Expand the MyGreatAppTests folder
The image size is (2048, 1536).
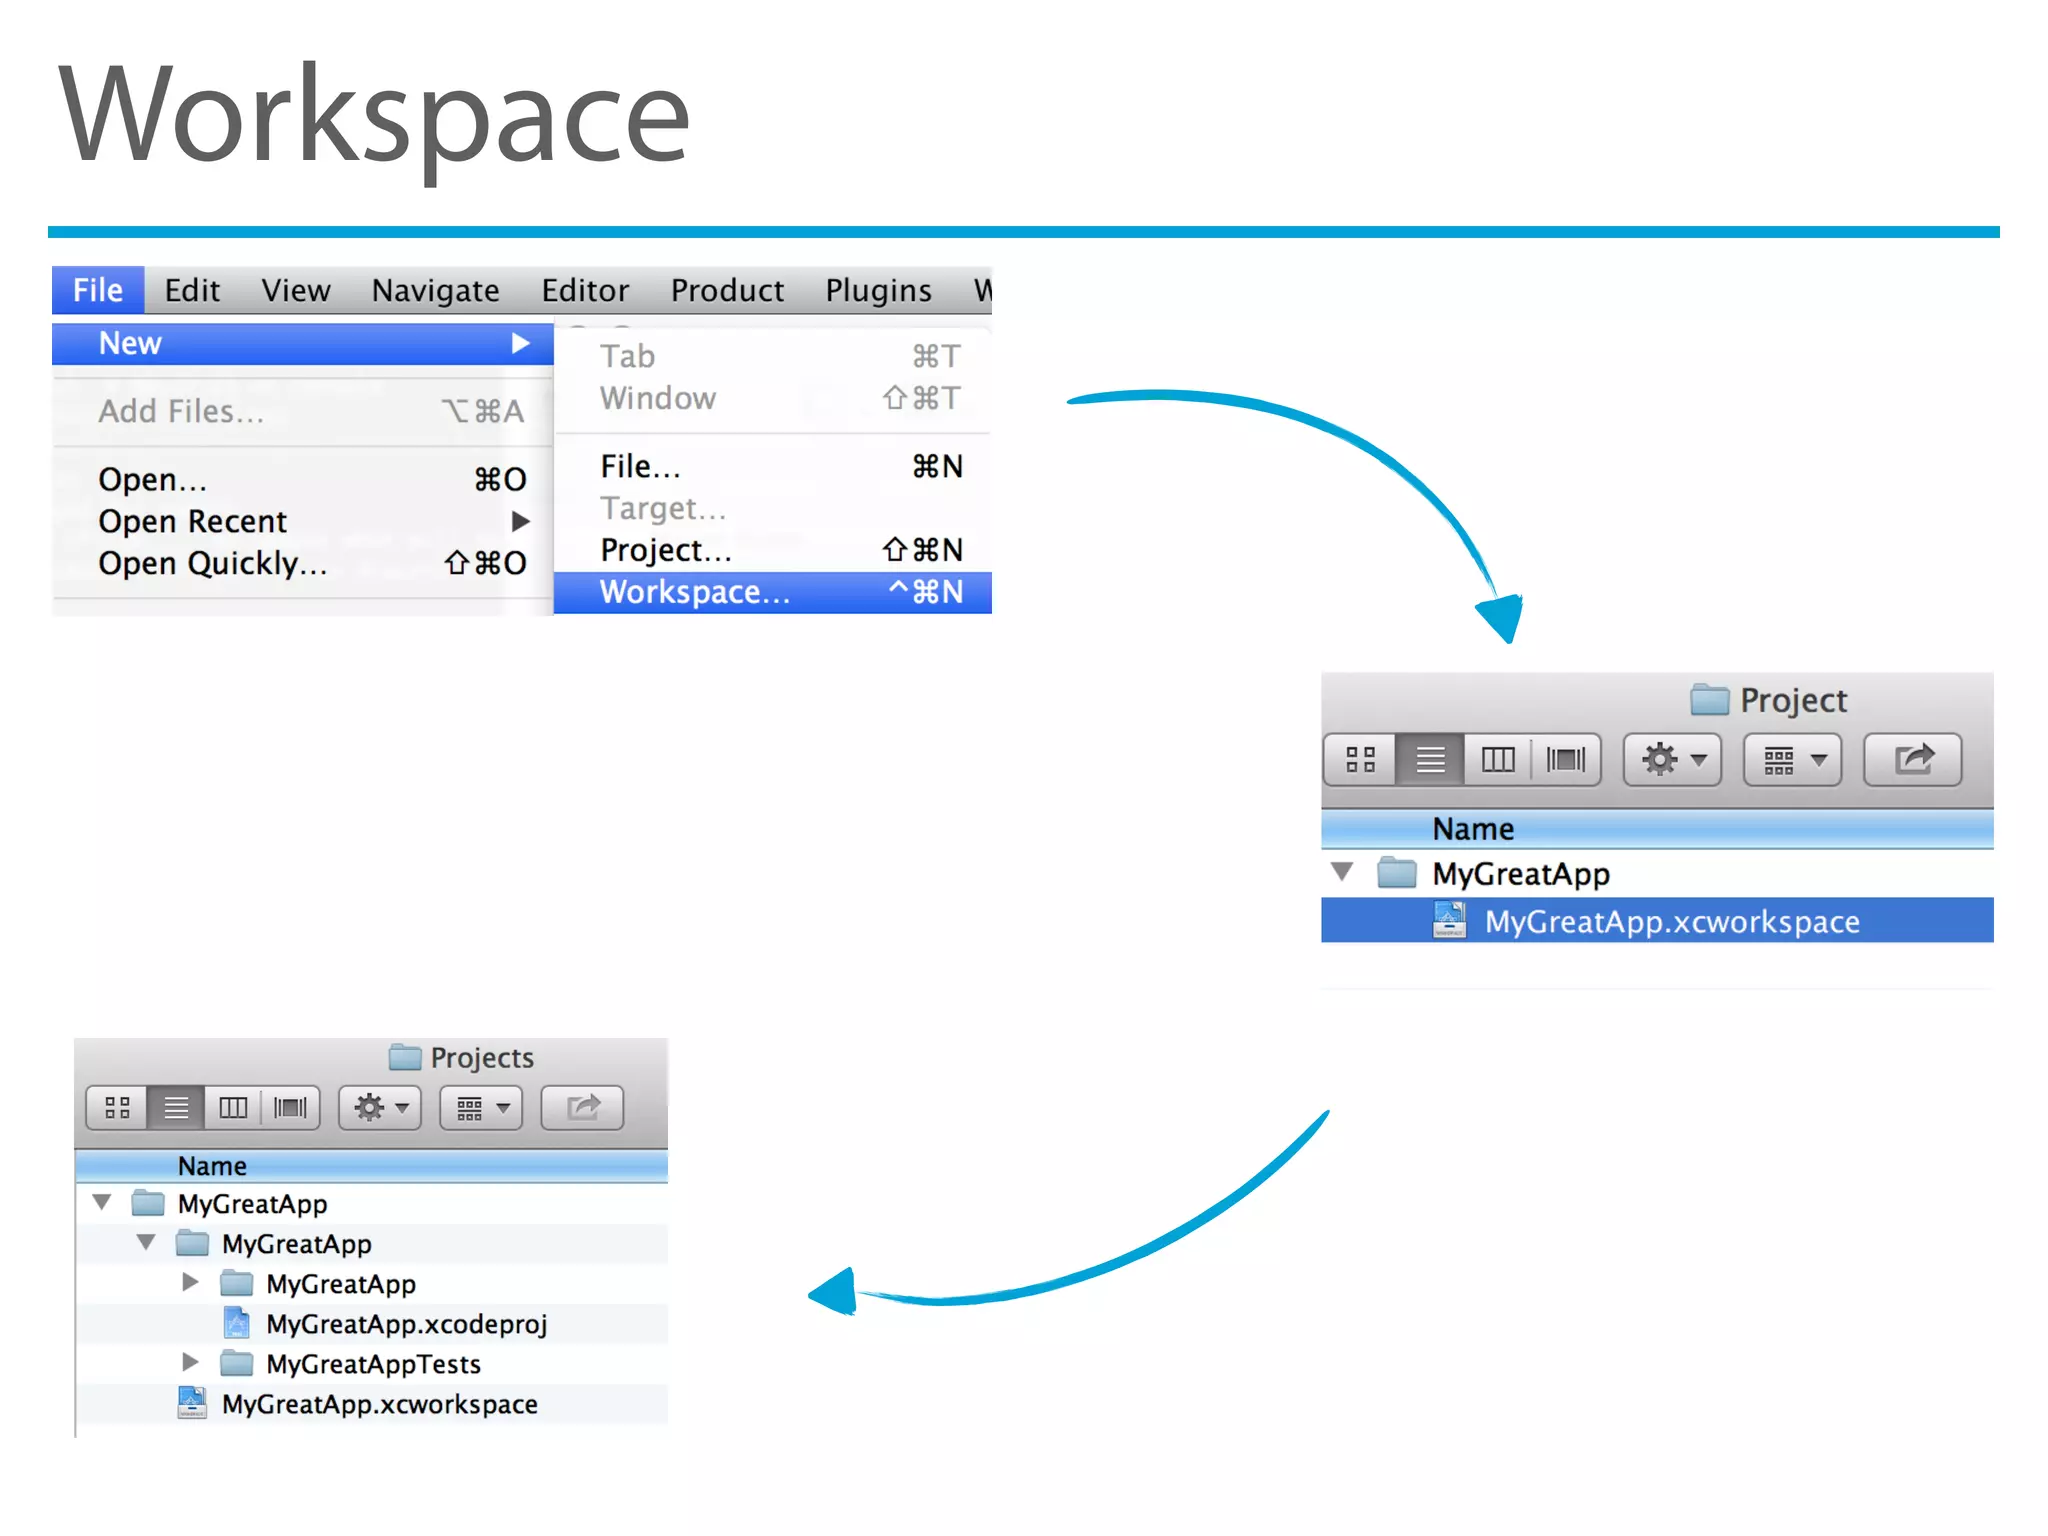pyautogui.click(x=190, y=1362)
